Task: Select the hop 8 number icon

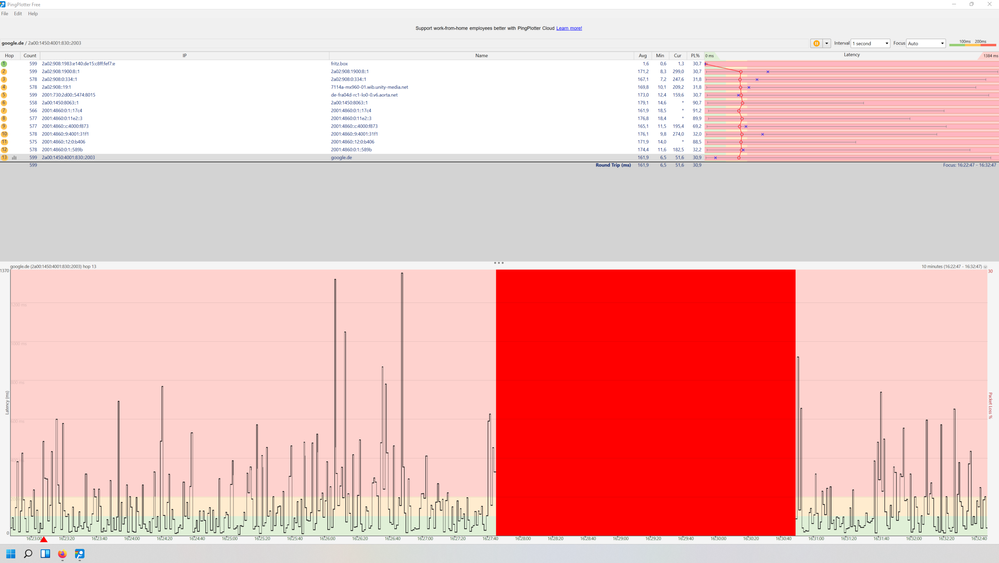Action: [x=4, y=118]
